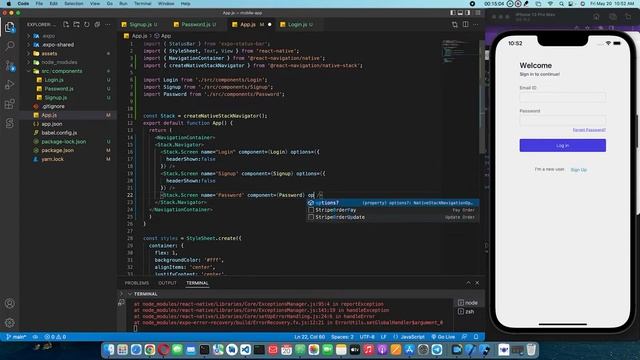Click Go Live in the status bar
640x360 pixels.
click(443, 337)
